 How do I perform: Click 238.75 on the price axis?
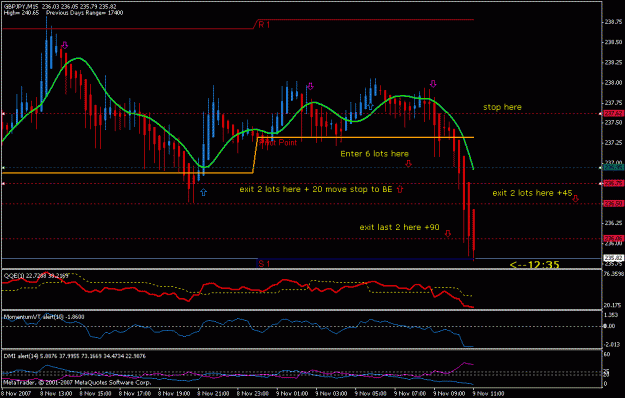tap(613, 22)
